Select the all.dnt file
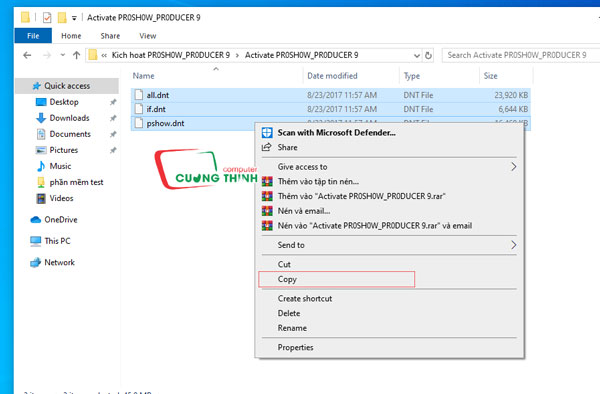Image resolution: width=600 pixels, height=394 pixels. (331, 95)
